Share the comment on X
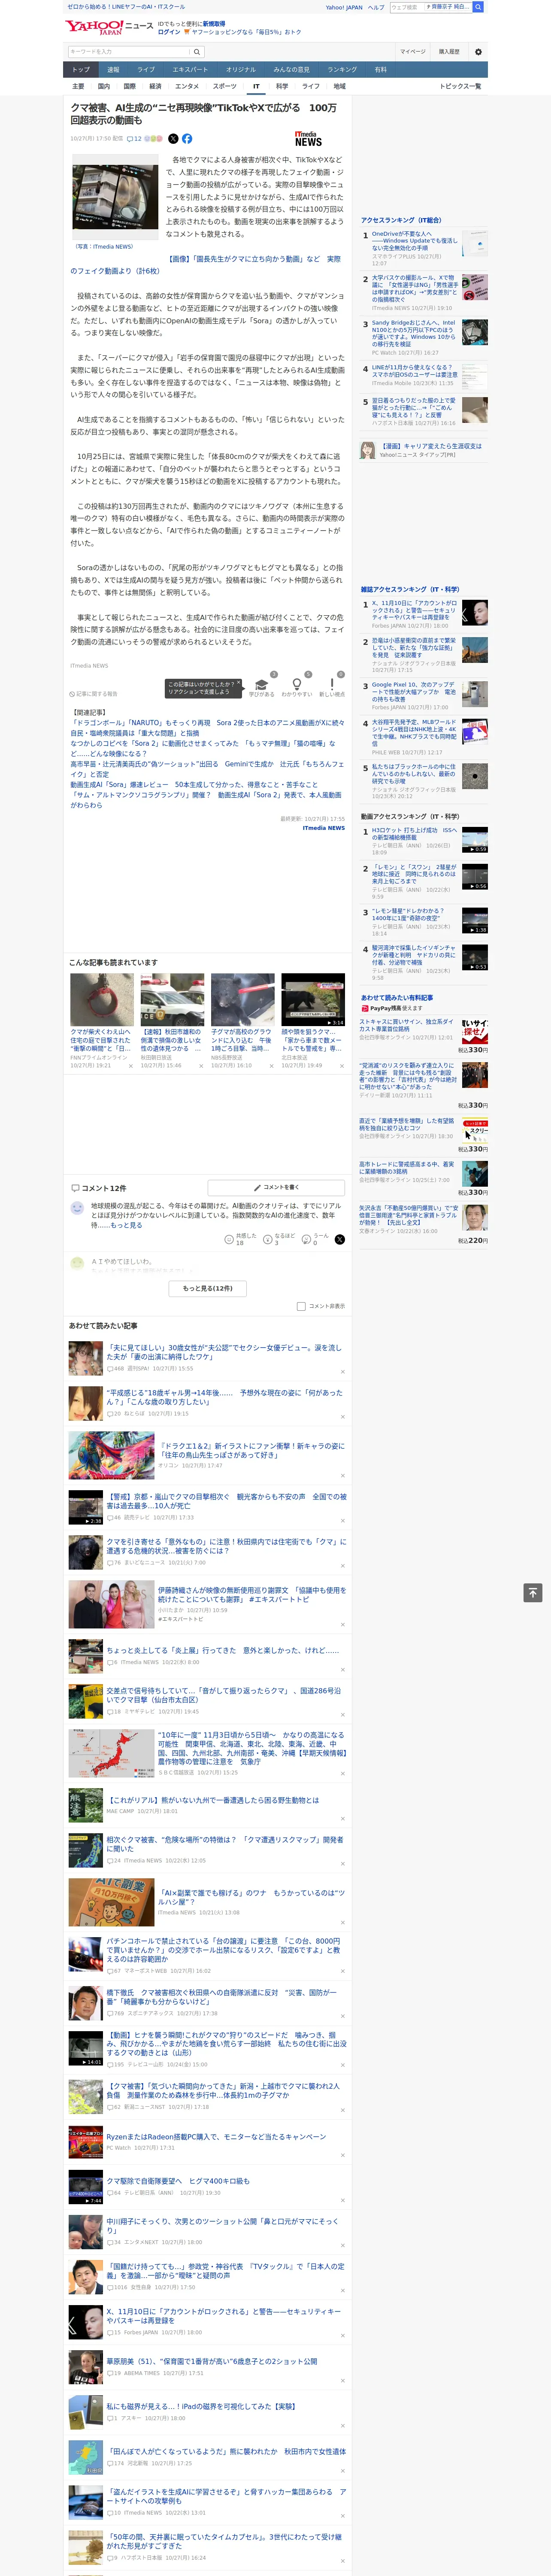The width and height of the screenshot is (551, 2576). pyautogui.click(x=340, y=1239)
